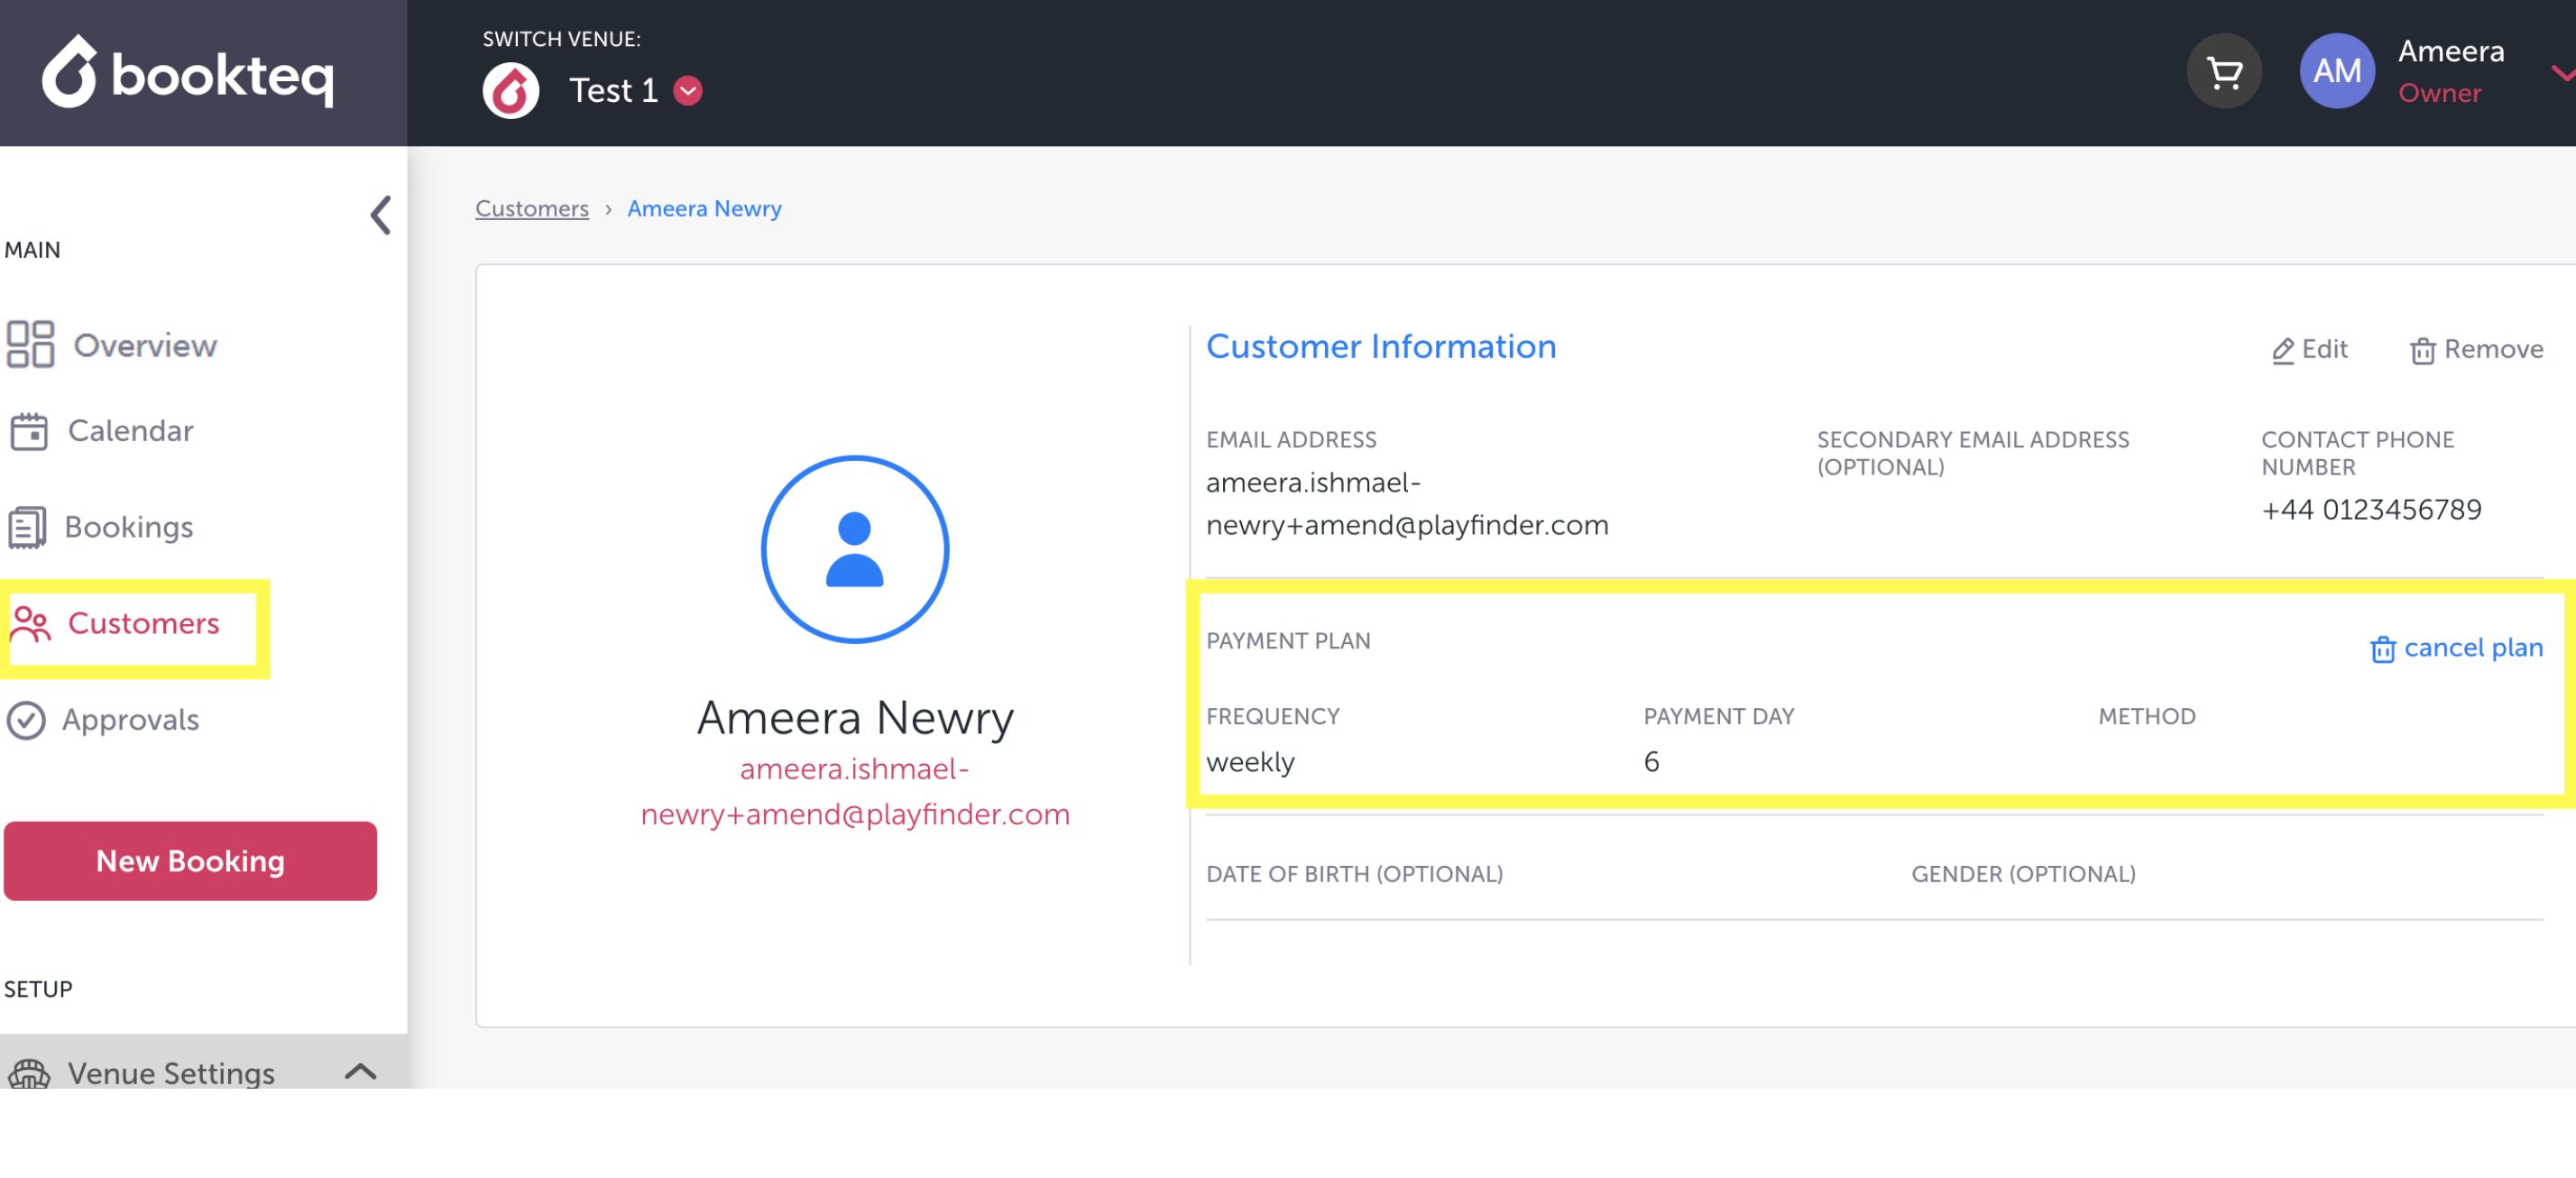Cancel the customer's payment plan
Viewport: 2576px width, 1178px height.
click(x=2455, y=648)
